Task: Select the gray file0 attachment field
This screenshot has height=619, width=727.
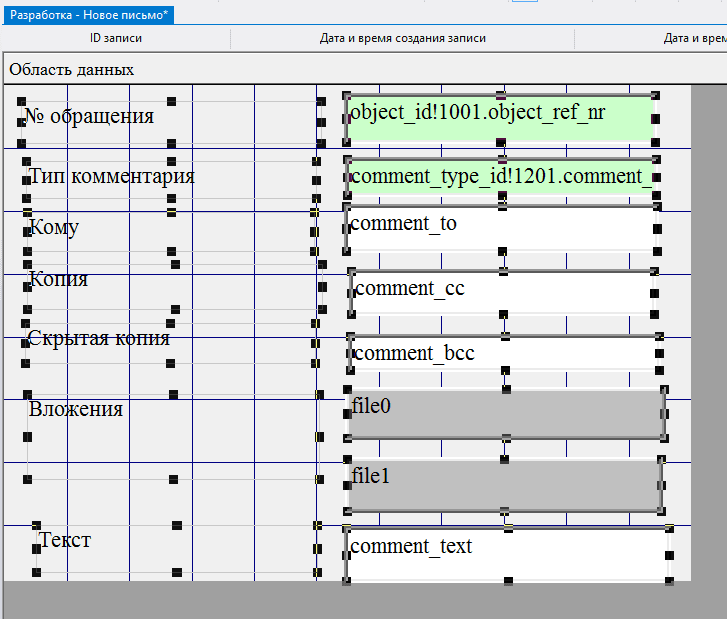Action: [x=505, y=414]
